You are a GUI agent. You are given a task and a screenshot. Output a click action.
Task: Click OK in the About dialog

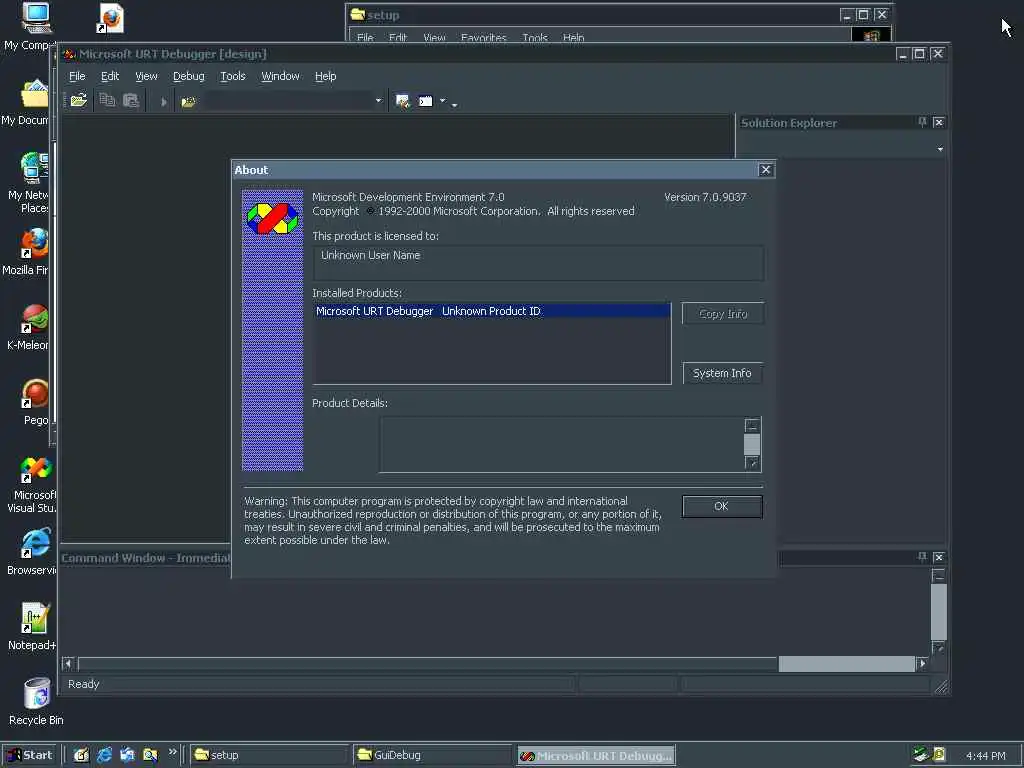click(722, 506)
